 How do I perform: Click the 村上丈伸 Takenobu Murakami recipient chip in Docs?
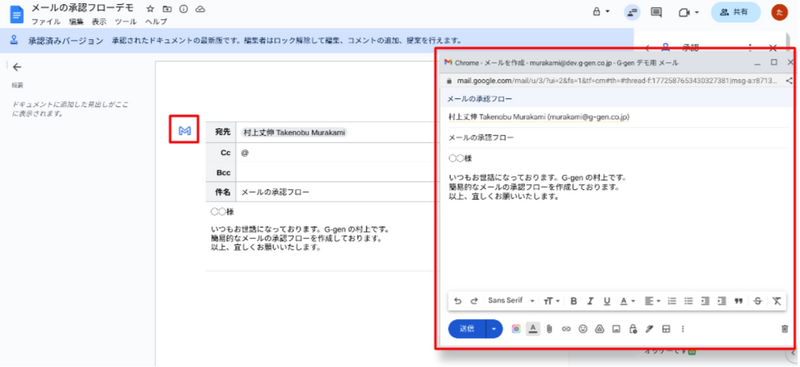[x=293, y=132]
